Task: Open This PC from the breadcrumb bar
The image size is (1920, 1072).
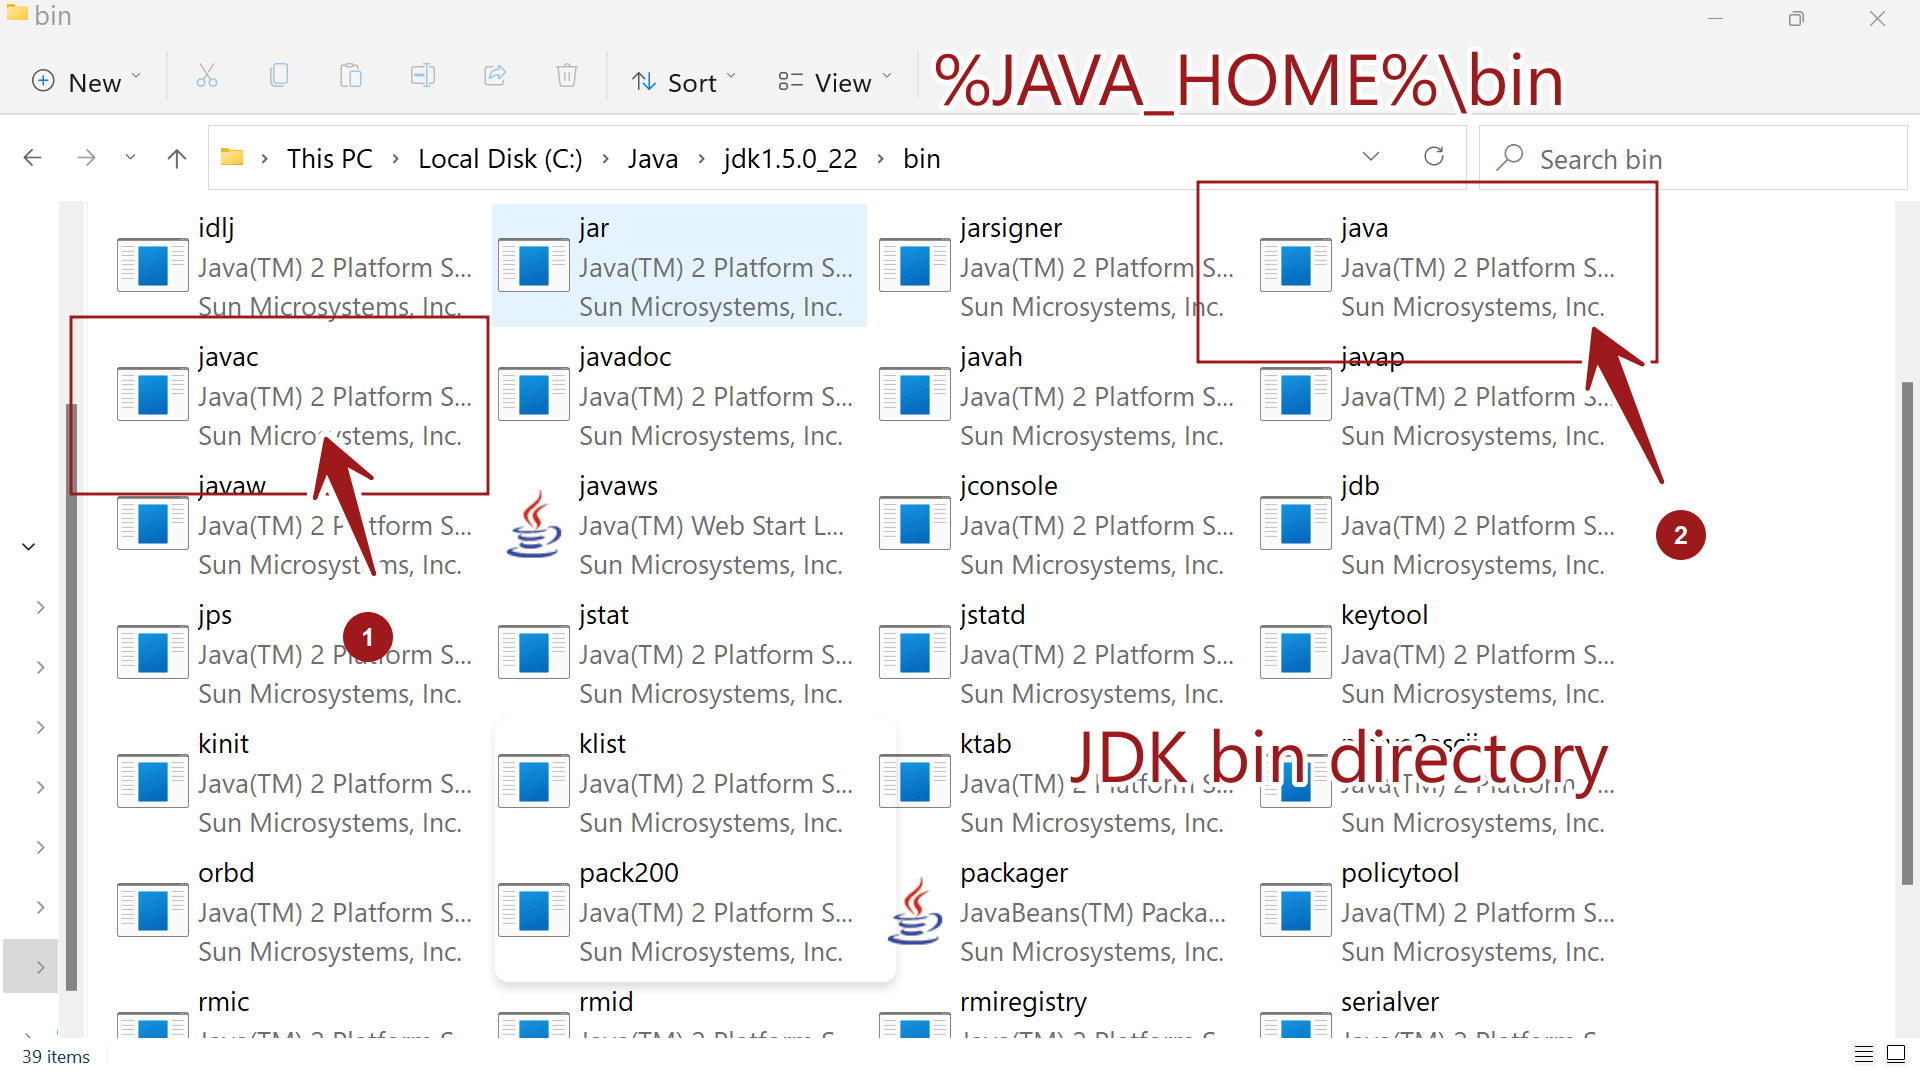Action: [x=329, y=158]
